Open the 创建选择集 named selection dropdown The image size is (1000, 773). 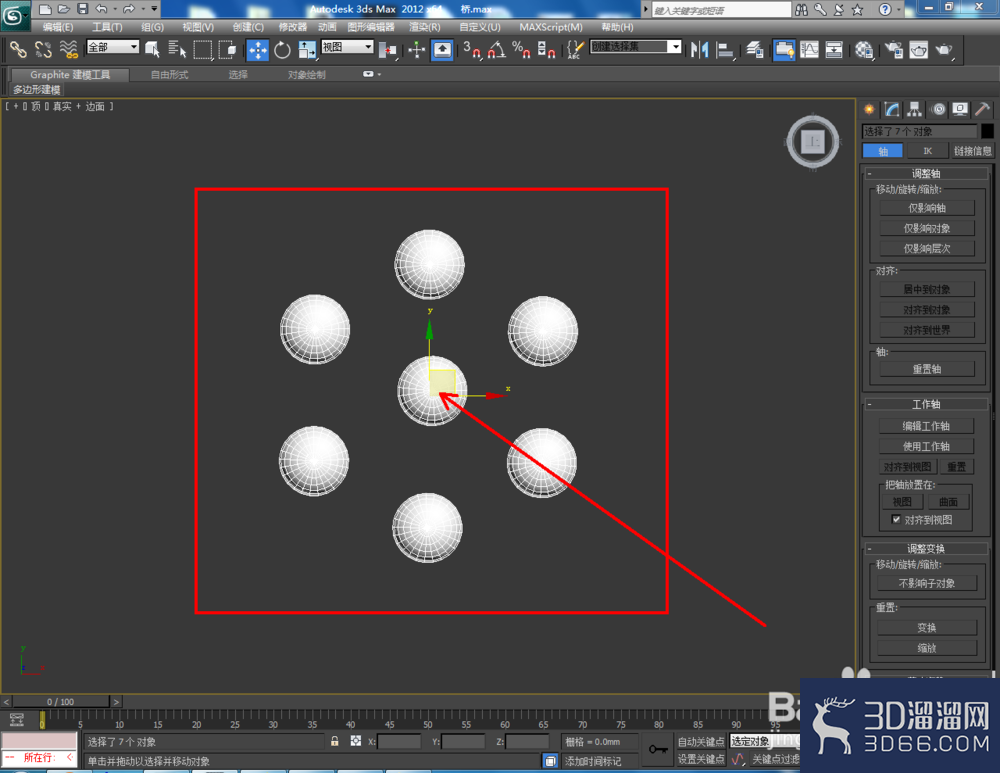(636, 47)
